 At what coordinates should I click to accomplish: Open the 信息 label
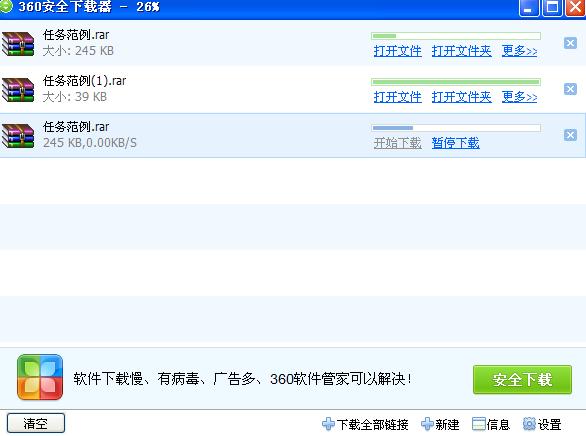point(498,424)
